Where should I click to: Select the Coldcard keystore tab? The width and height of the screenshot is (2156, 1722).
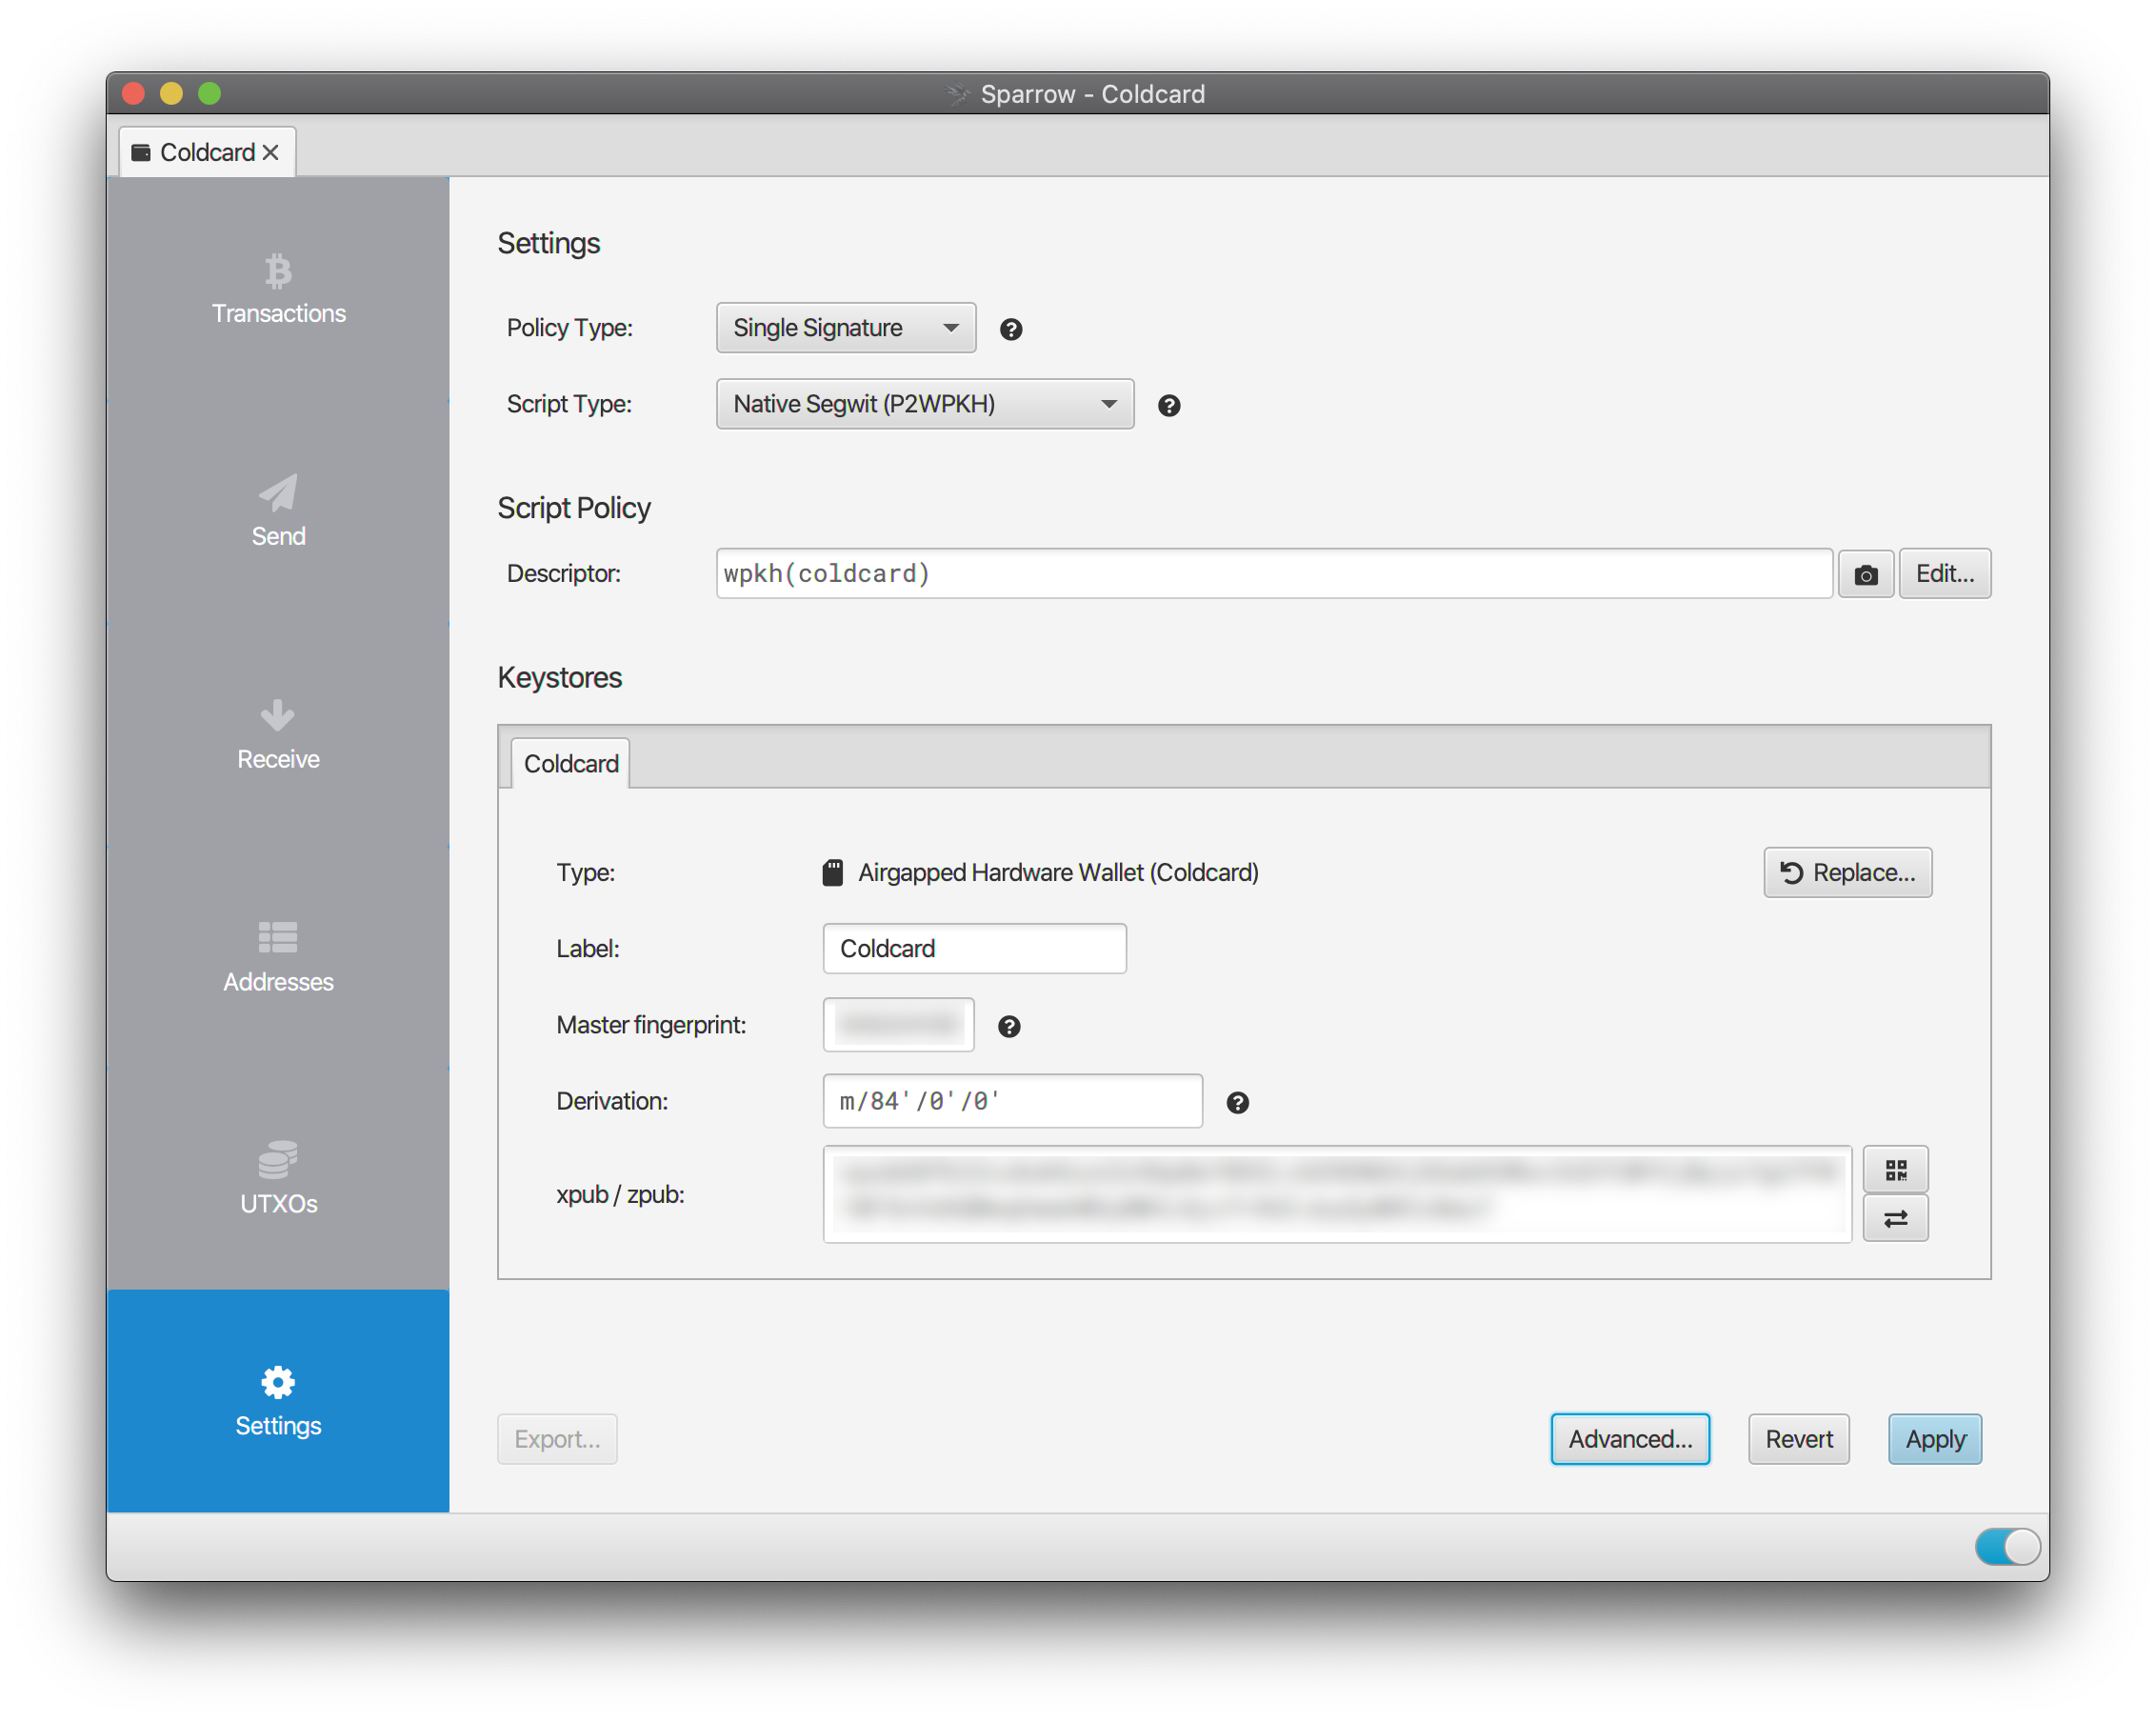[569, 762]
